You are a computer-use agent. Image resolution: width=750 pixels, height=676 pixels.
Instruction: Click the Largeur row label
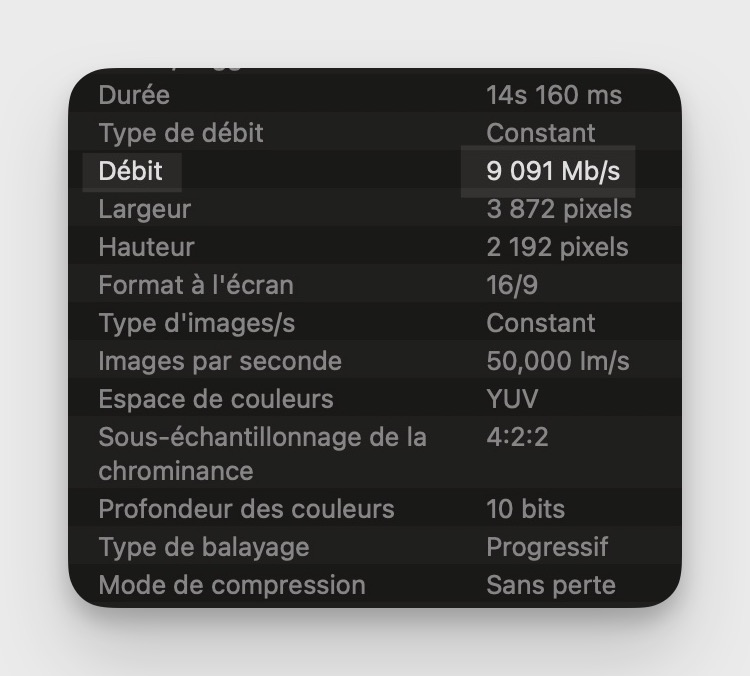[144, 209]
